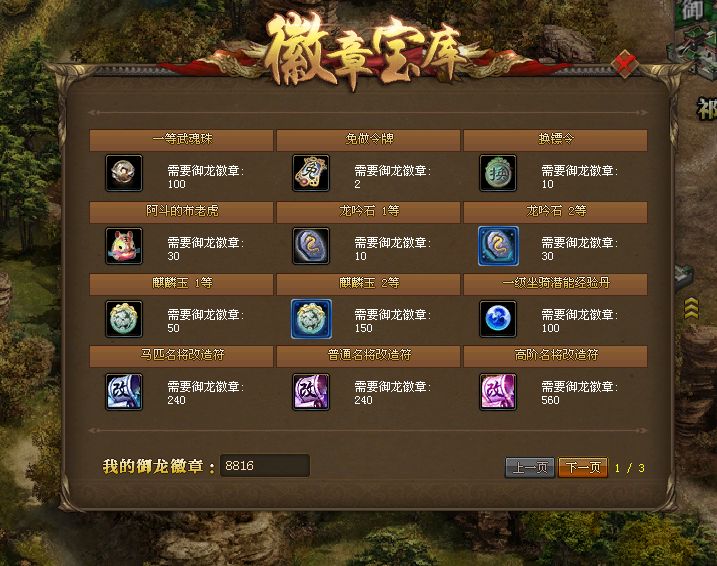Screen dimensions: 717x566
Task: Click the 一等武魂珠 title header
Action: (182, 139)
